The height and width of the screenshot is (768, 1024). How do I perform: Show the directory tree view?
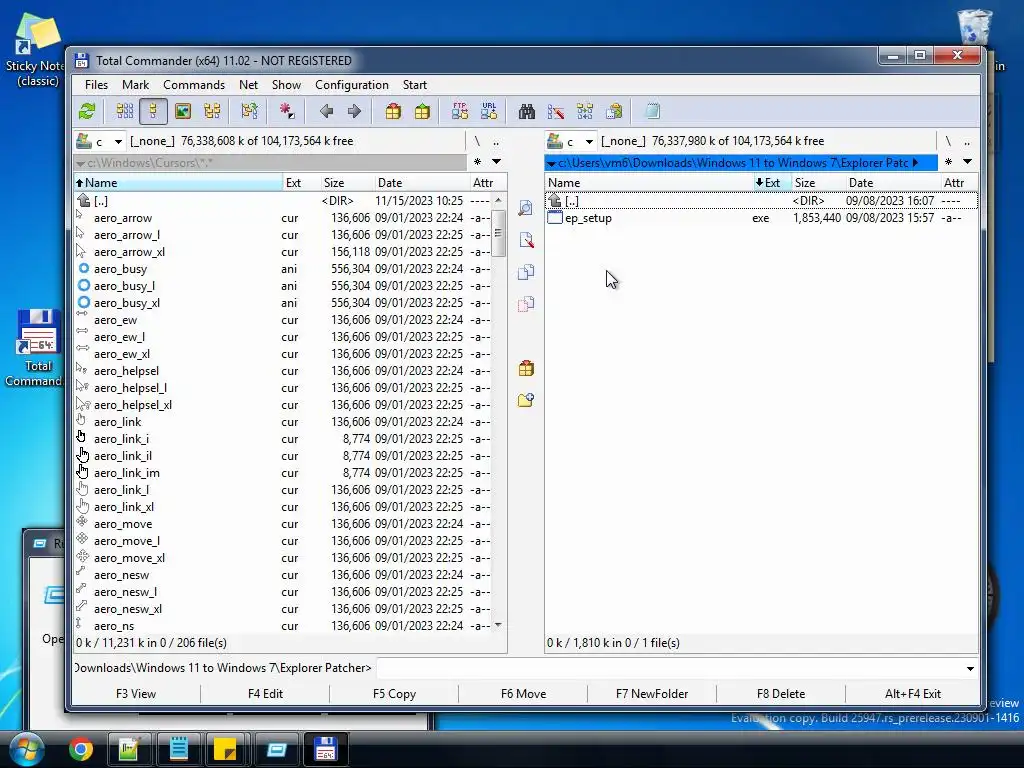coord(212,111)
